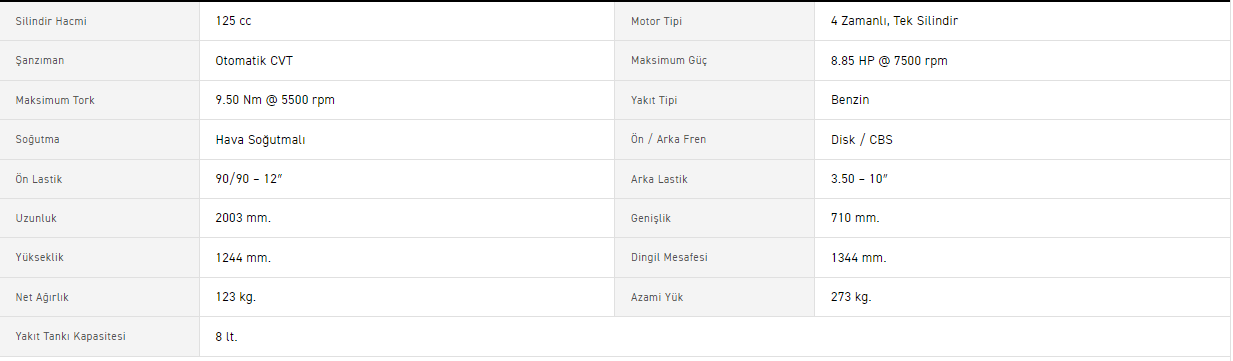Select the 4 Zamanlı, Tek Silindir value

[895, 21]
